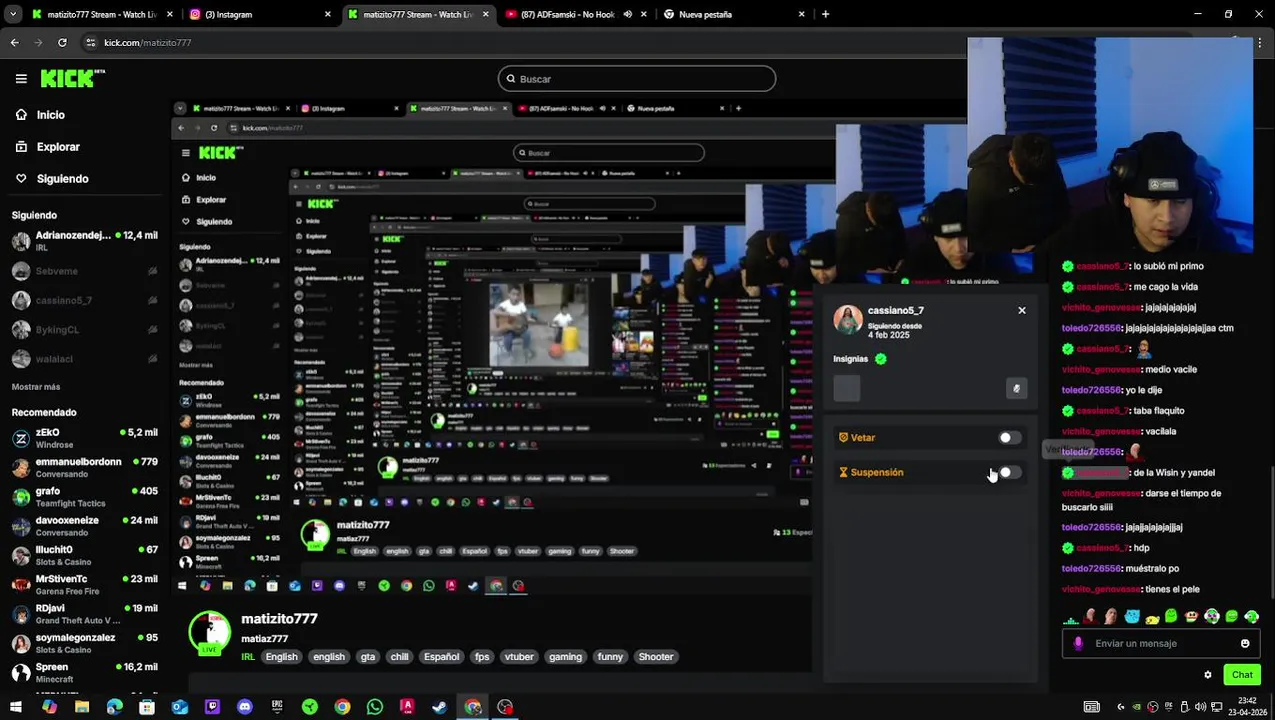The height and width of the screenshot is (720, 1275).
Task: Open MrStivenTc Garena Free Fire channel
Action: coord(85,584)
